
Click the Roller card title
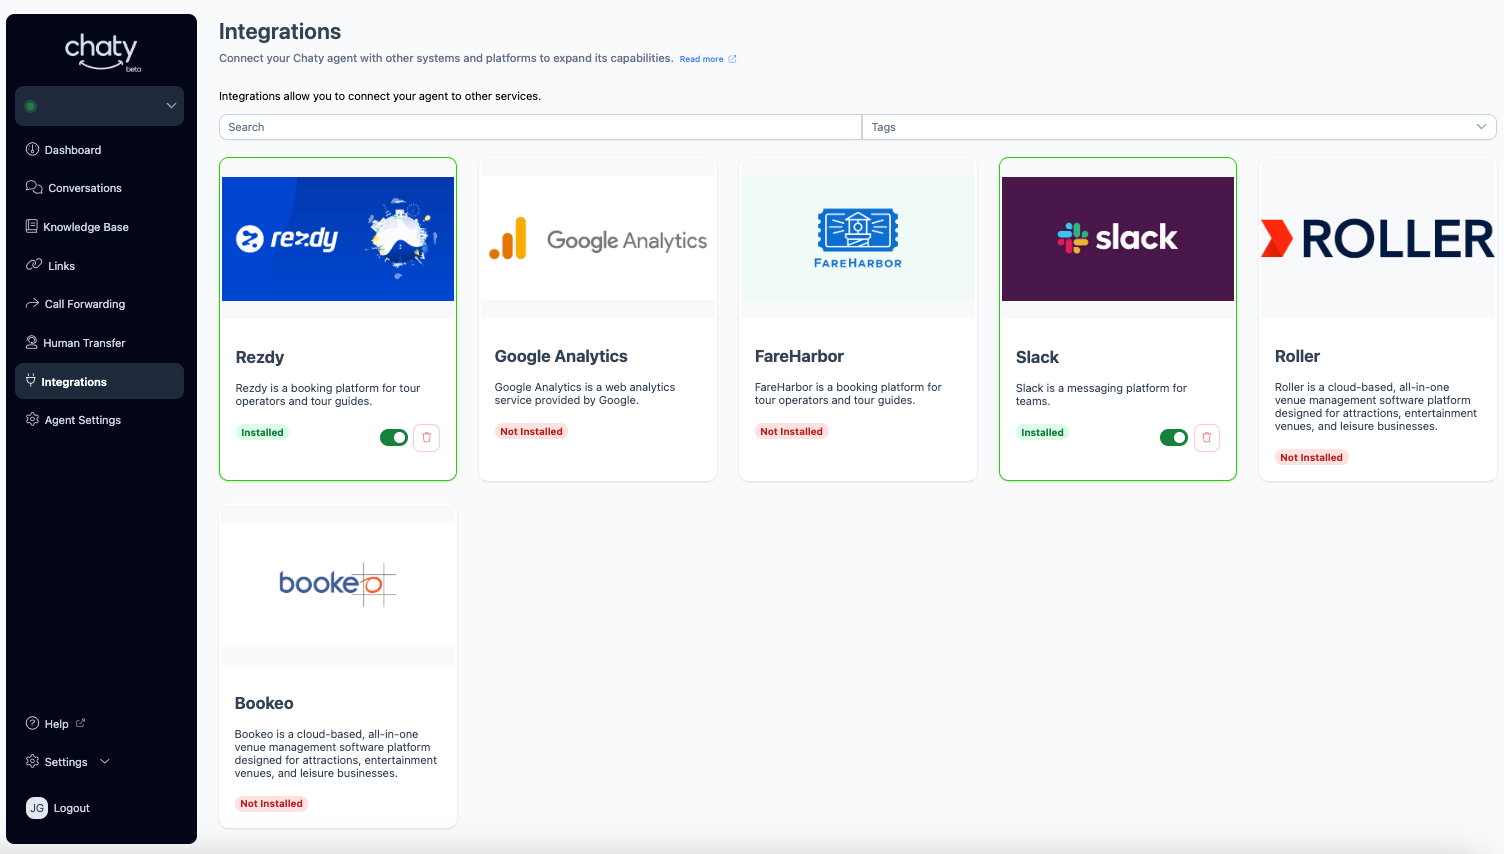tap(1297, 356)
